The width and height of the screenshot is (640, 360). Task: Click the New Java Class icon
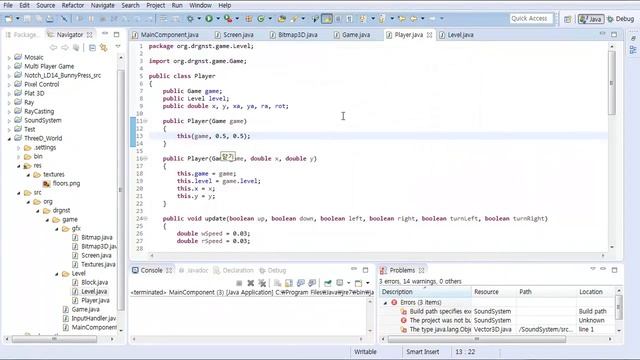[261, 19]
